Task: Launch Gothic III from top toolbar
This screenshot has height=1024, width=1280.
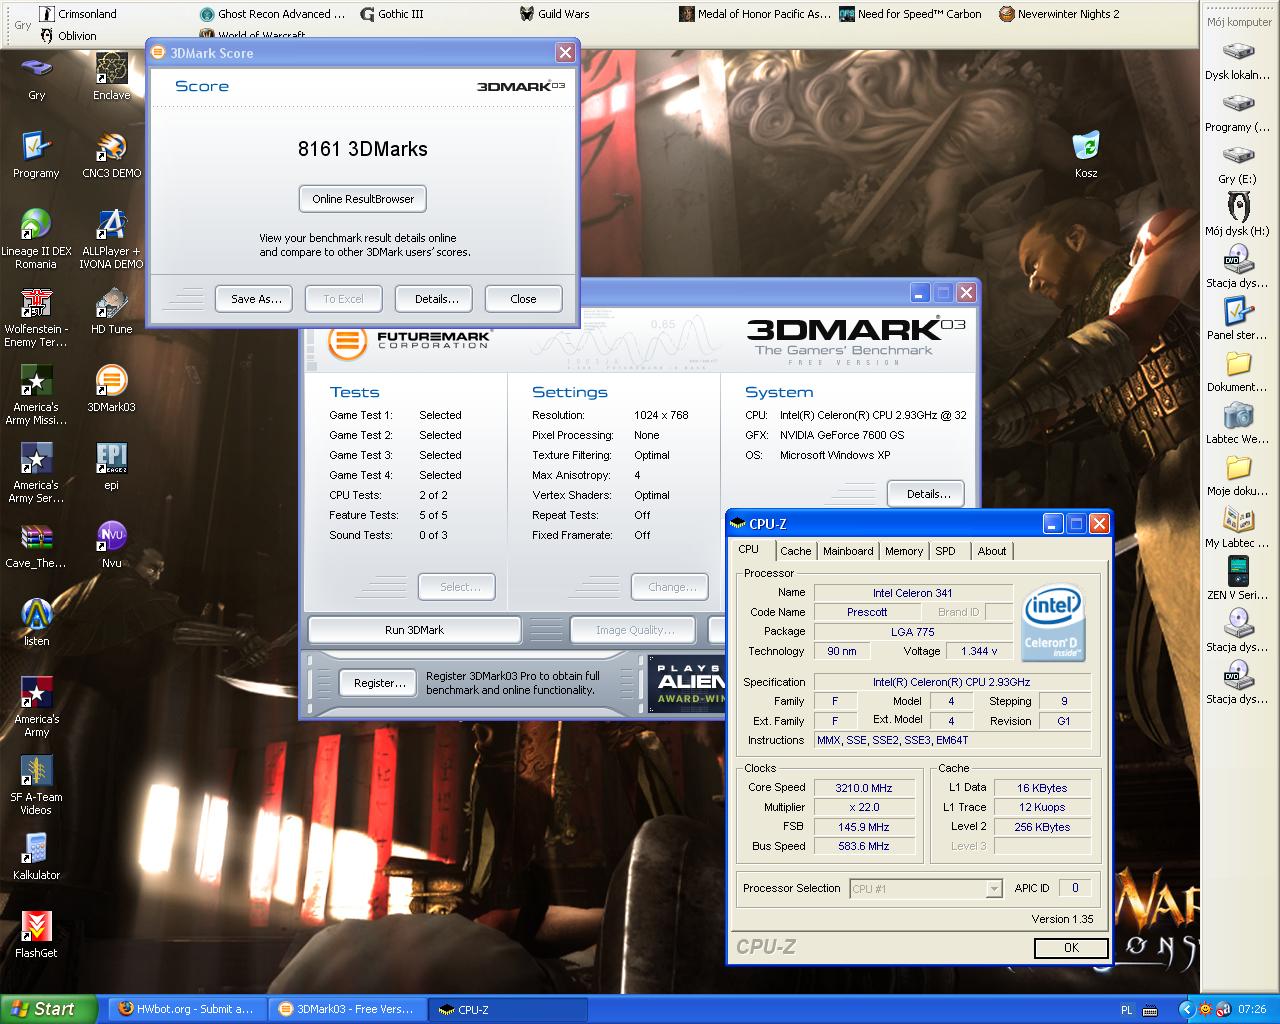Action: (x=391, y=14)
